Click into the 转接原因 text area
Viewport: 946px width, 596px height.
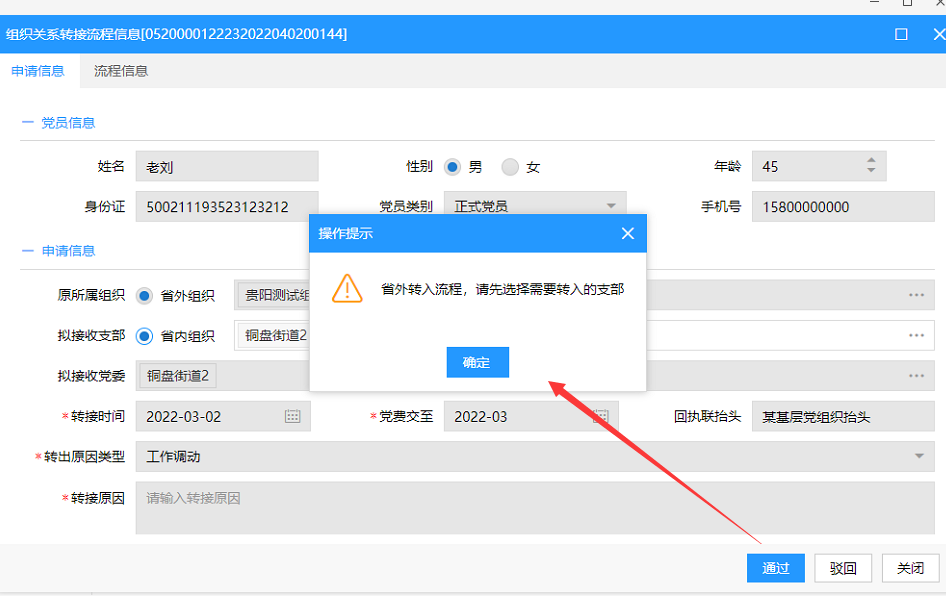[x=535, y=508]
